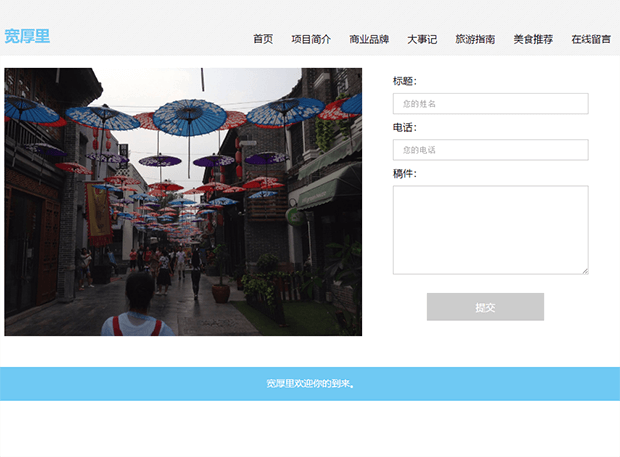Click inside the 稿件 message textarea
This screenshot has width=620, height=457.
click(490, 229)
